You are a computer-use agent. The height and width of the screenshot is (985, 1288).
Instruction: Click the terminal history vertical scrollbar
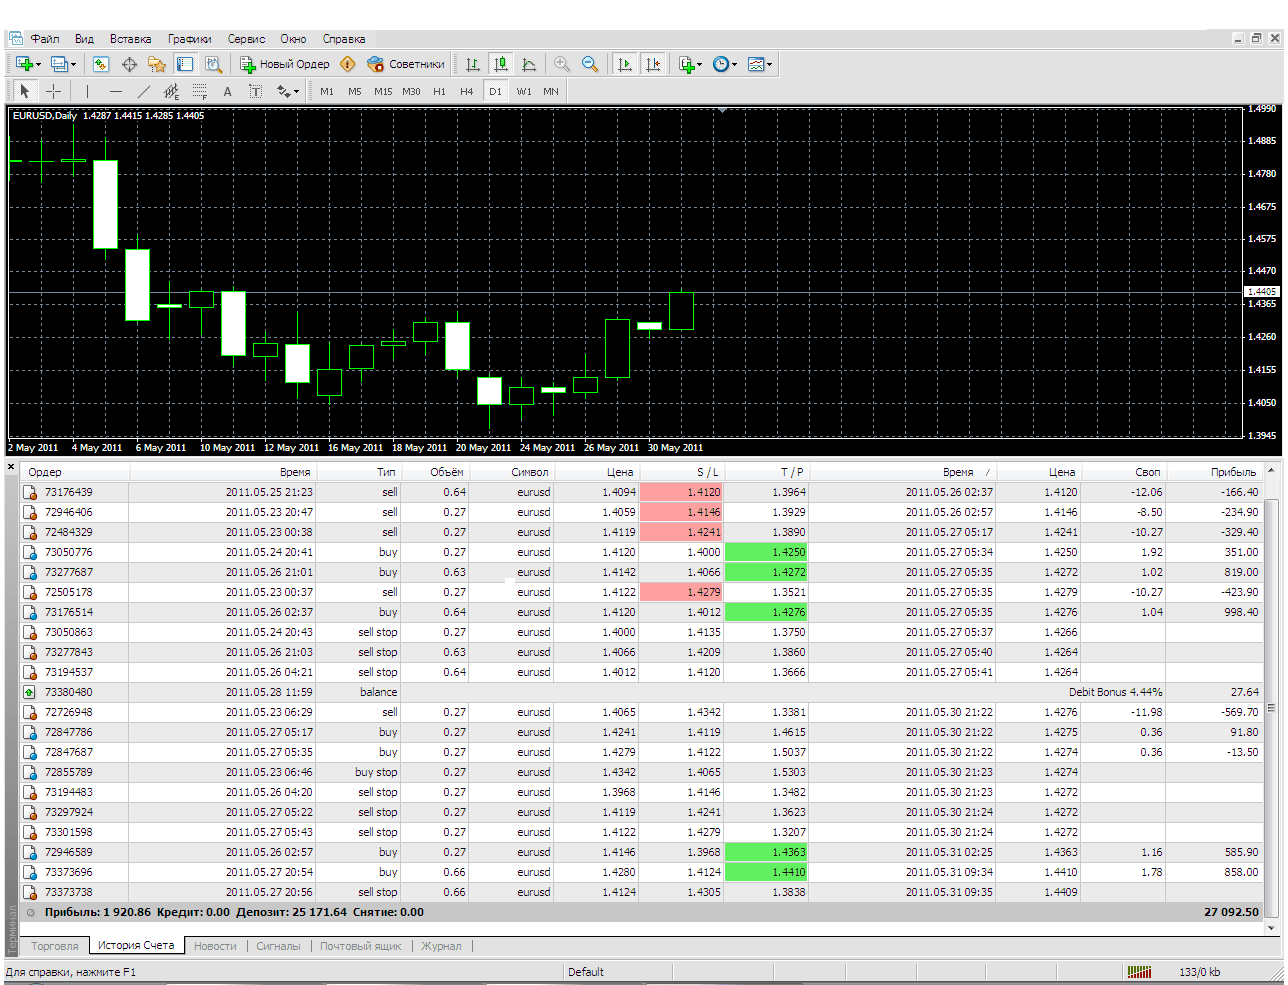click(x=1272, y=700)
